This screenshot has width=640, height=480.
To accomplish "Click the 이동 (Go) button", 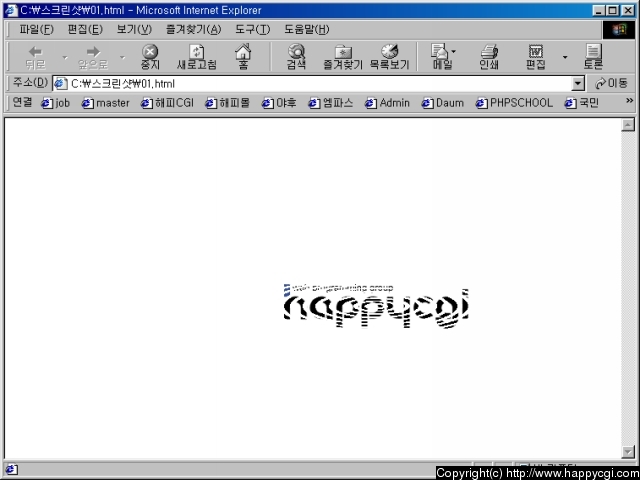I will click(x=611, y=84).
